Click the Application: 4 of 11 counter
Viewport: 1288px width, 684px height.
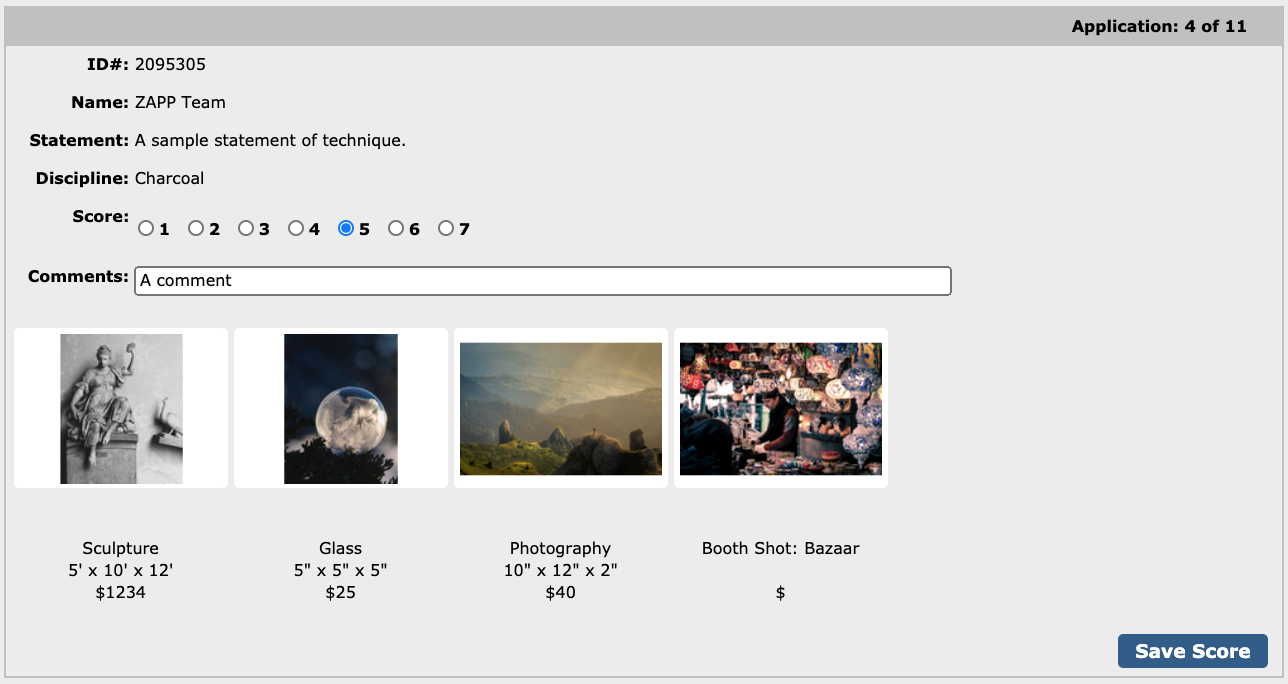pos(1159,26)
